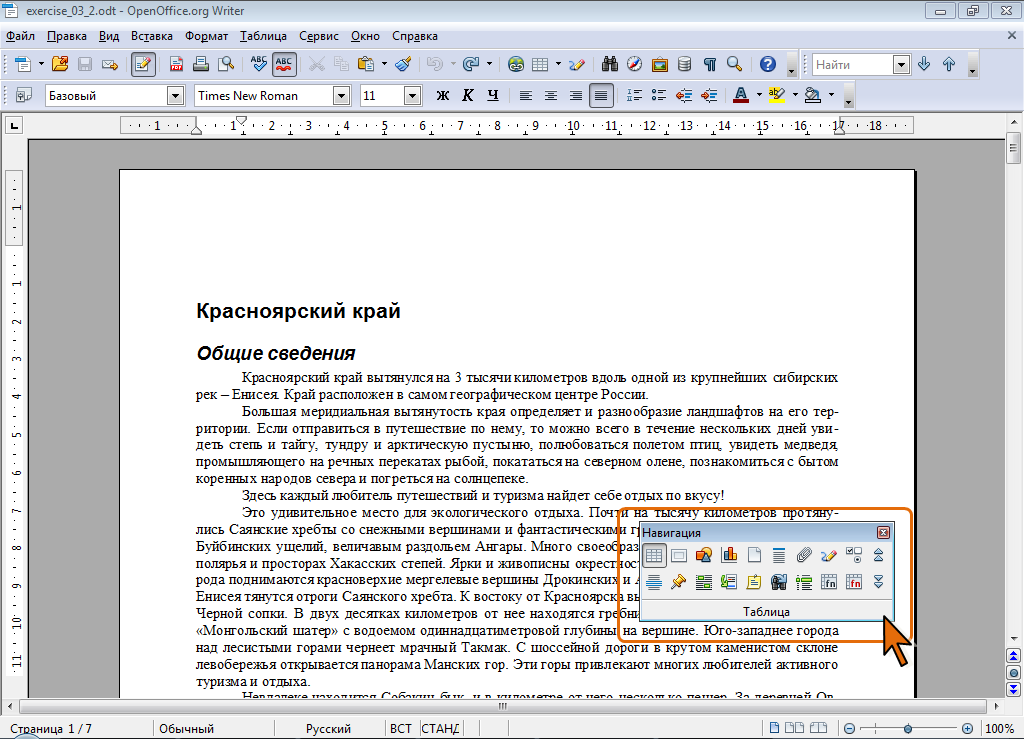Open Times New Roman font dropdown

click(342, 96)
